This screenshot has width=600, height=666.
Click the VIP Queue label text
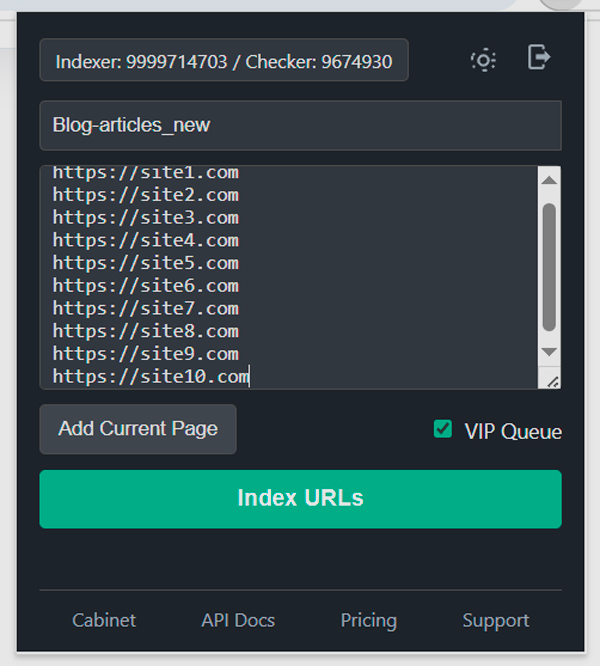pyautogui.click(x=513, y=432)
